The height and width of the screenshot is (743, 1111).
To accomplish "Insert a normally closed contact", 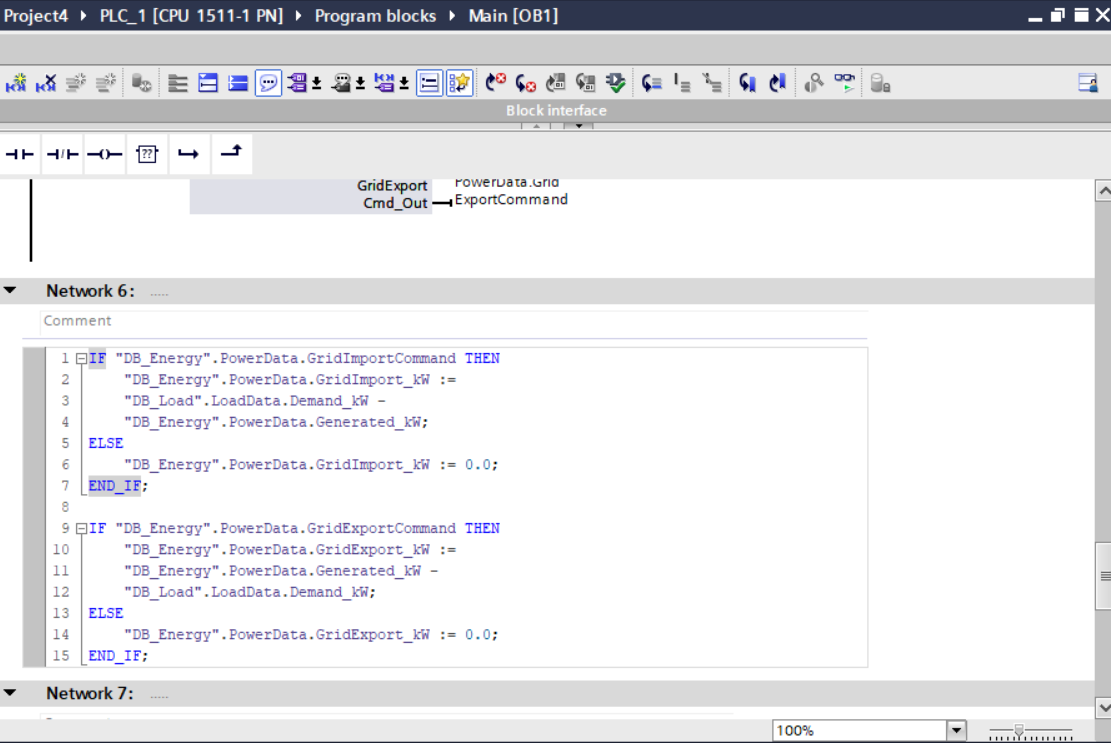I will coord(62,154).
